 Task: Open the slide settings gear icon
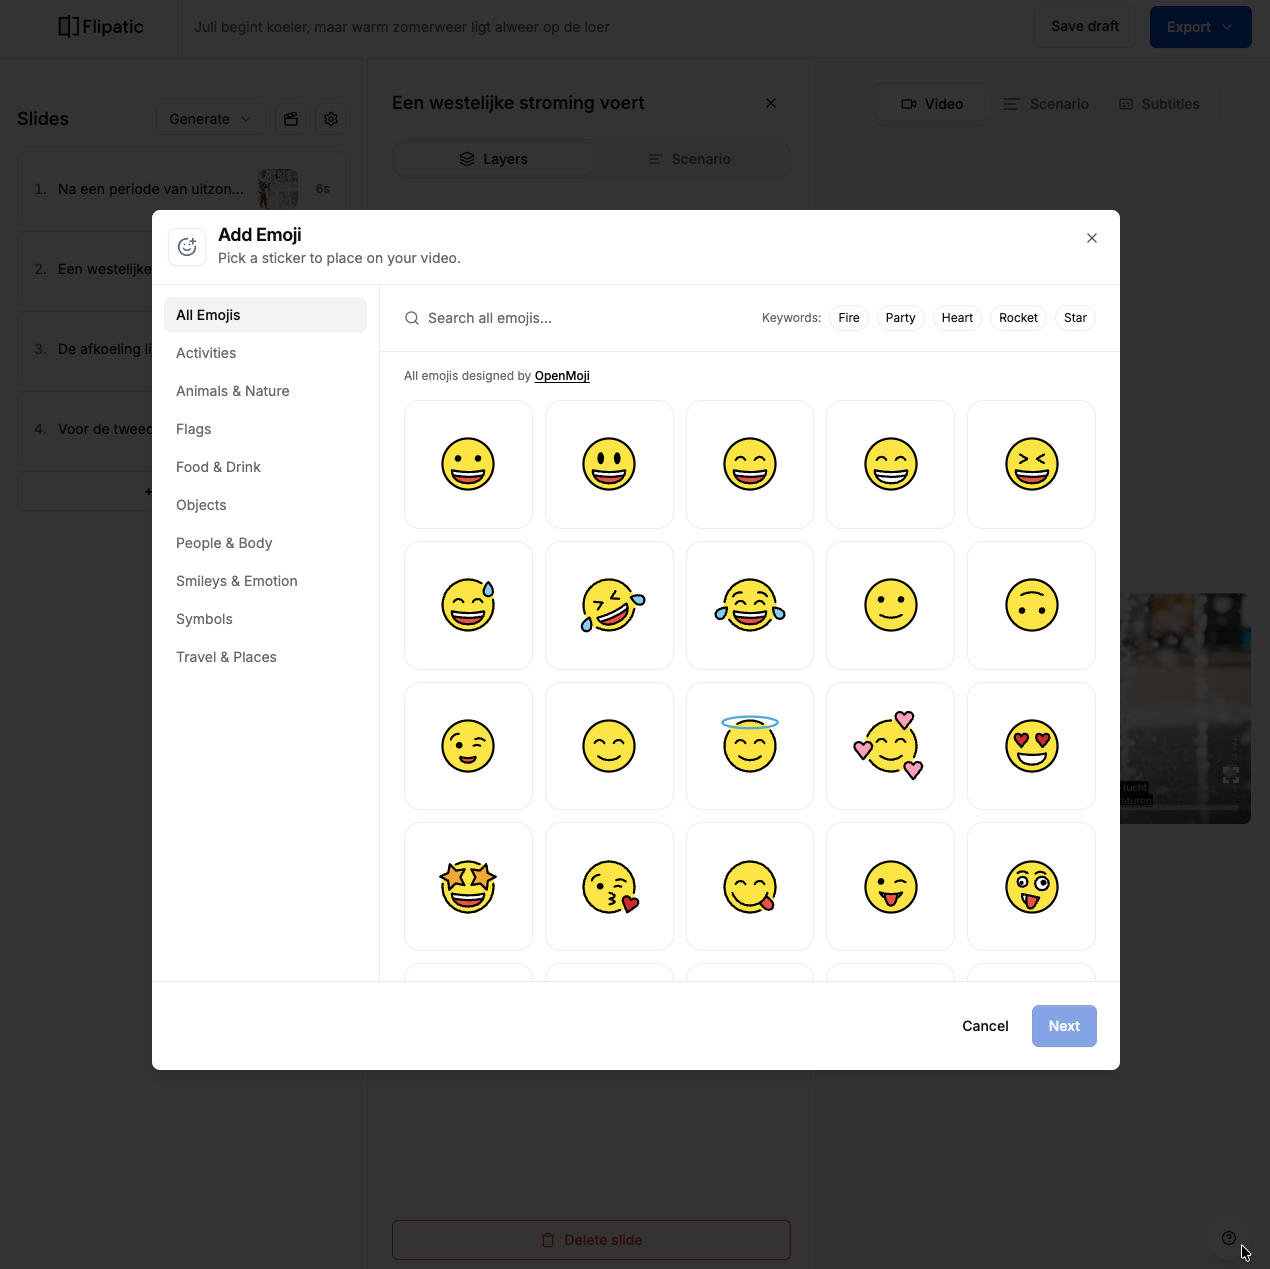click(x=331, y=119)
